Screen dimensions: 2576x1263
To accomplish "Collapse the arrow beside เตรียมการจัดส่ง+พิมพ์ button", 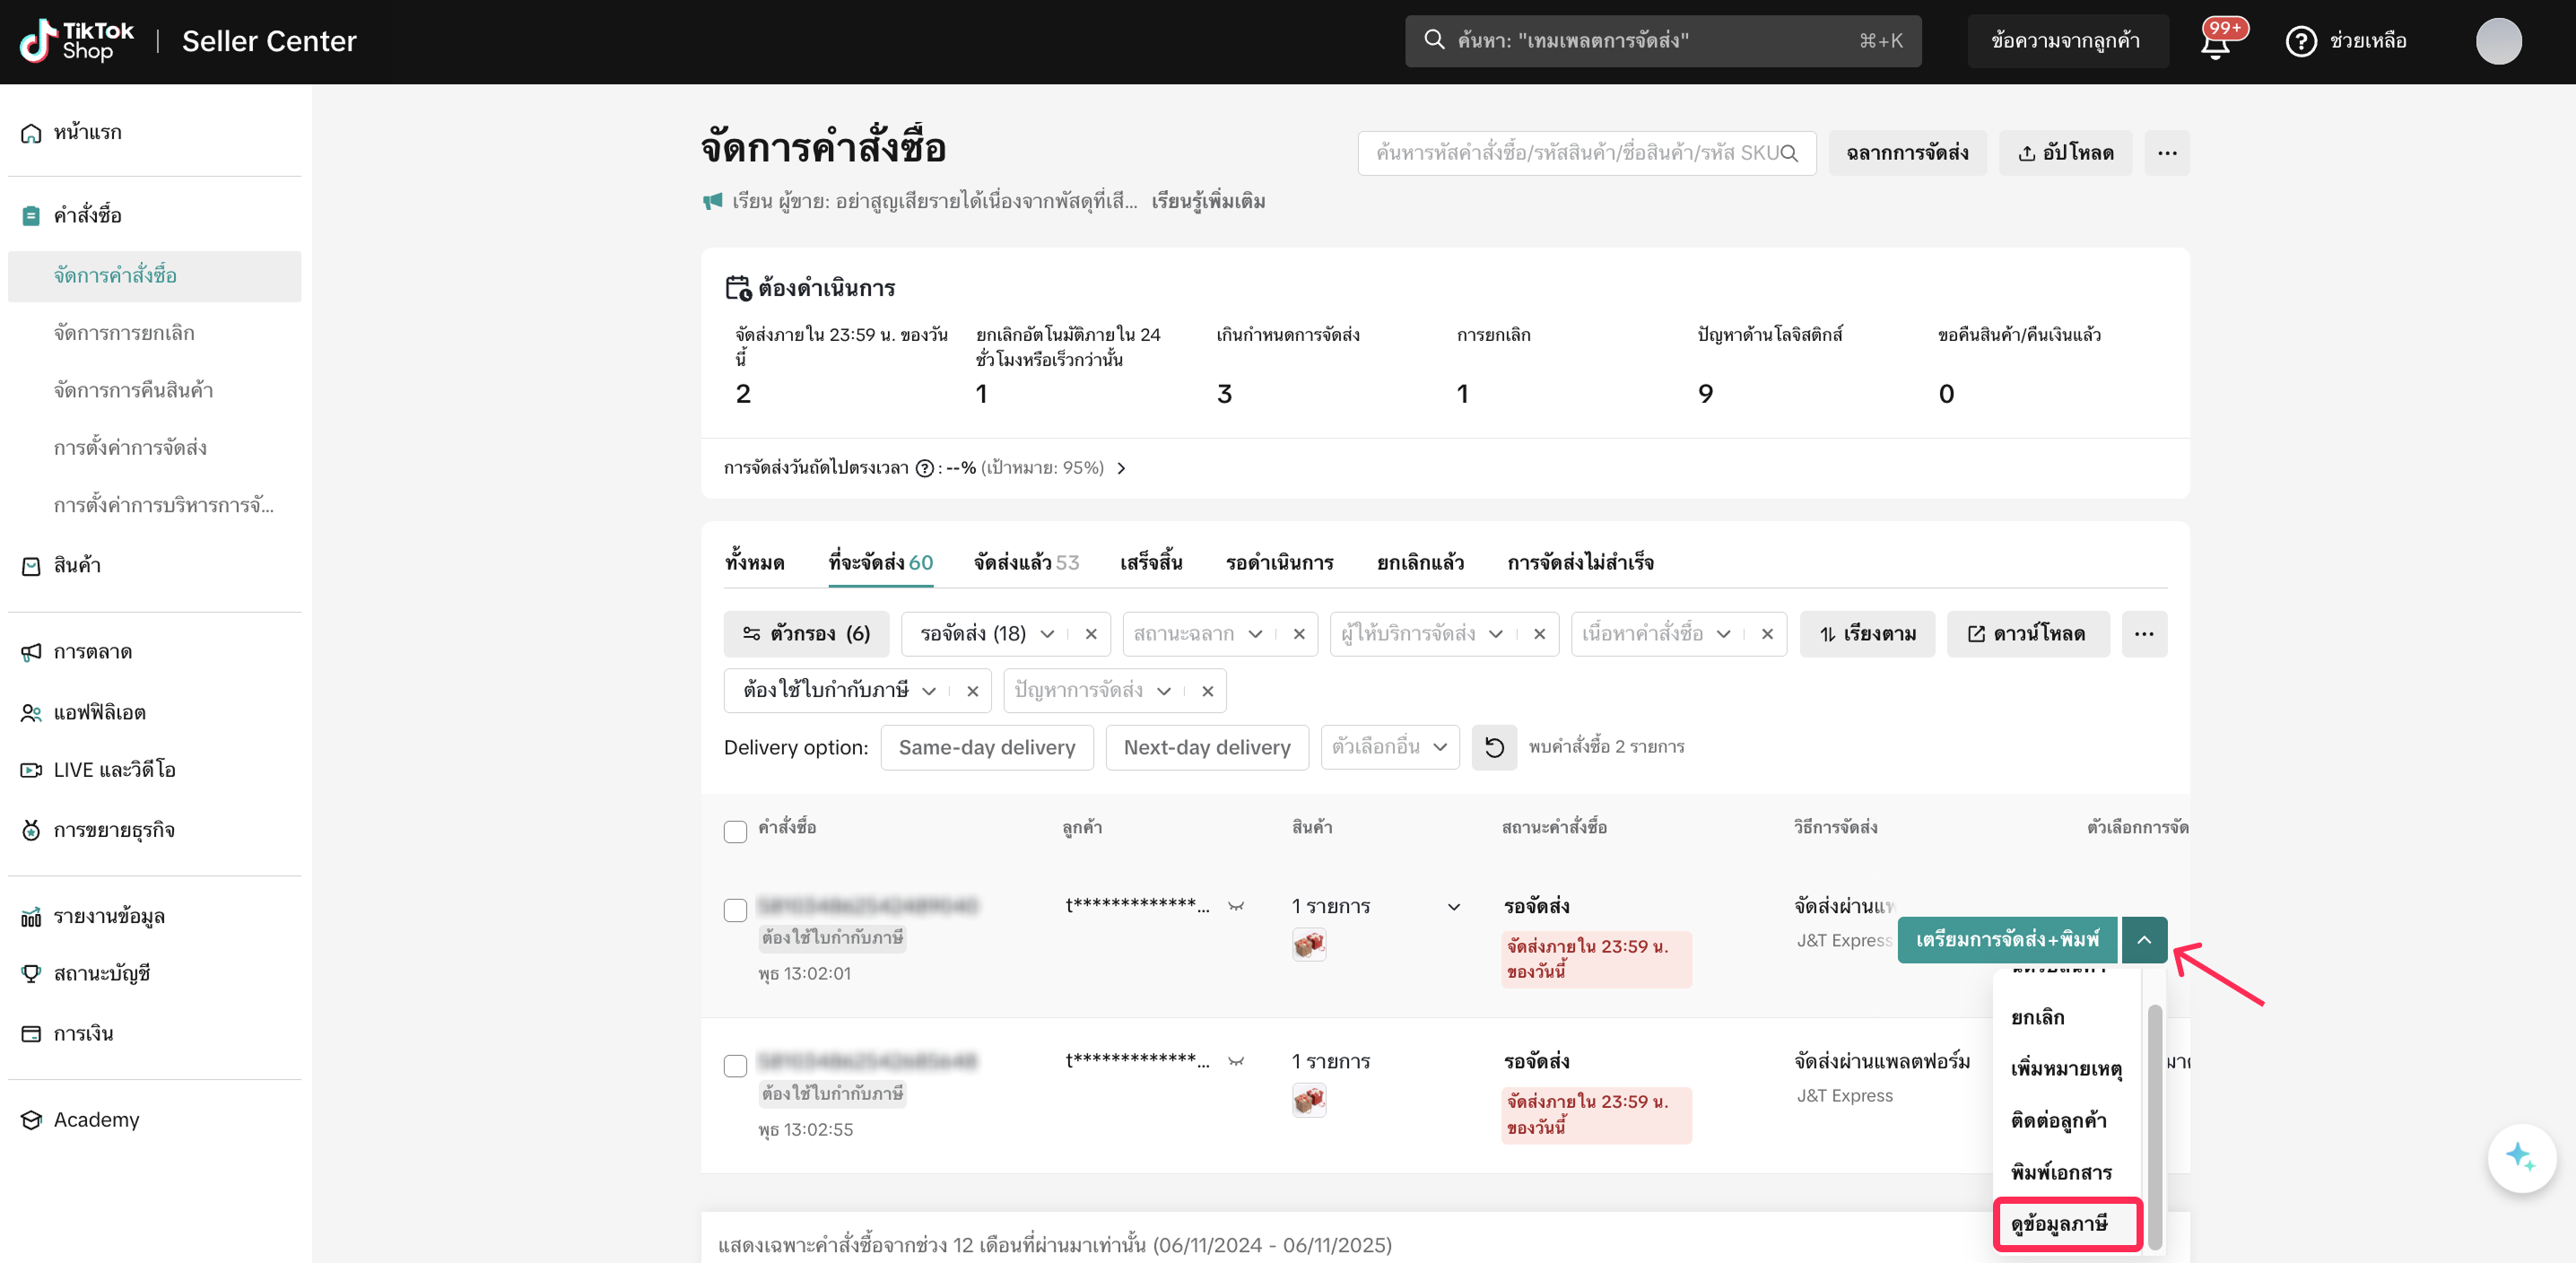I will click(2143, 940).
